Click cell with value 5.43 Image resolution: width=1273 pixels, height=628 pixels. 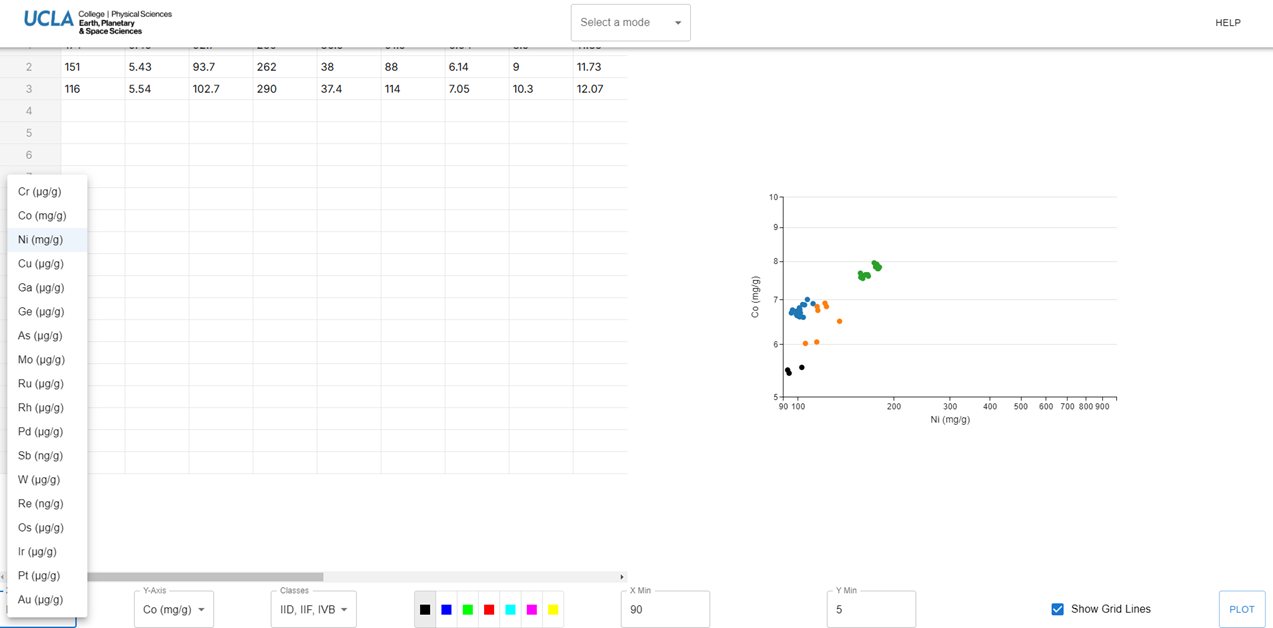[157, 67]
